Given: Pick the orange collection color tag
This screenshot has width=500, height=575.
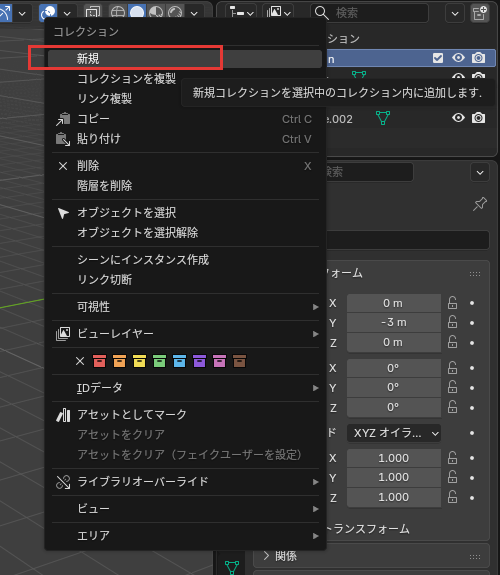Looking at the screenshot, I should click(120, 361).
